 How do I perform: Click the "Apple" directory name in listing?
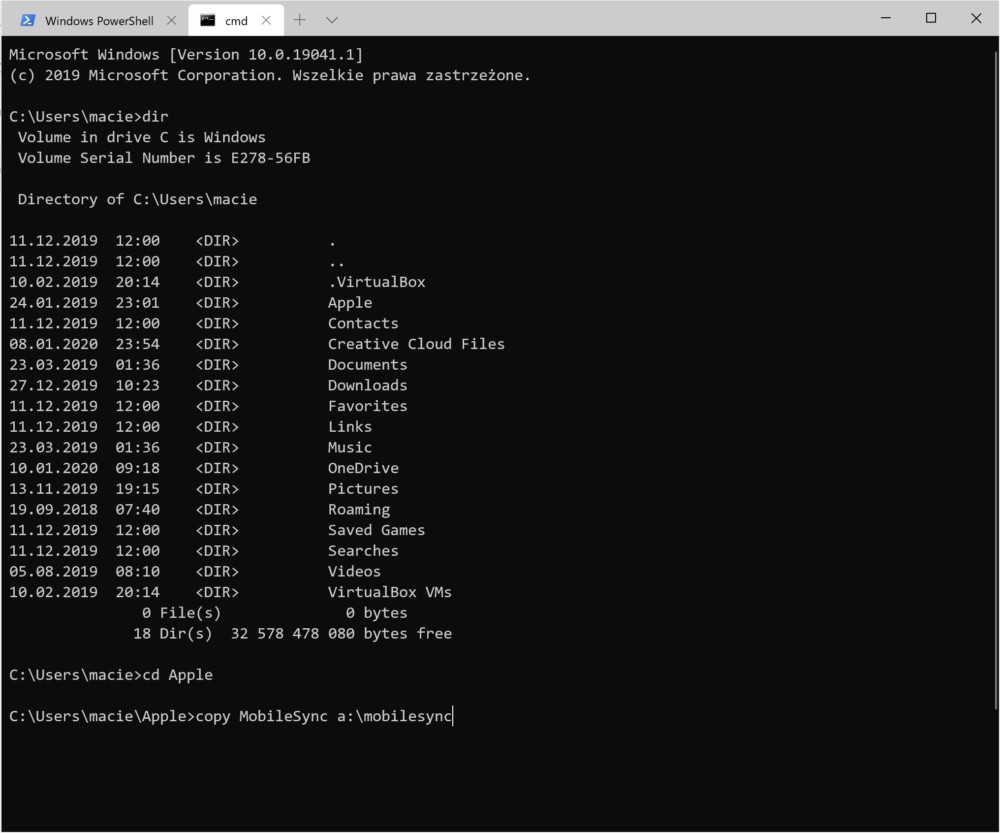point(349,303)
